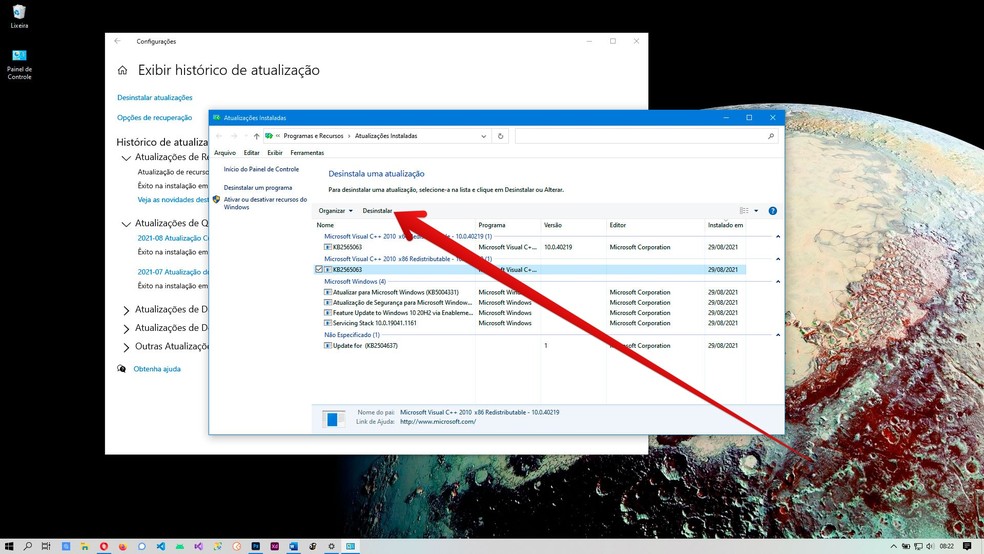Open the Painel de Controle desktop icon

click(x=19, y=64)
